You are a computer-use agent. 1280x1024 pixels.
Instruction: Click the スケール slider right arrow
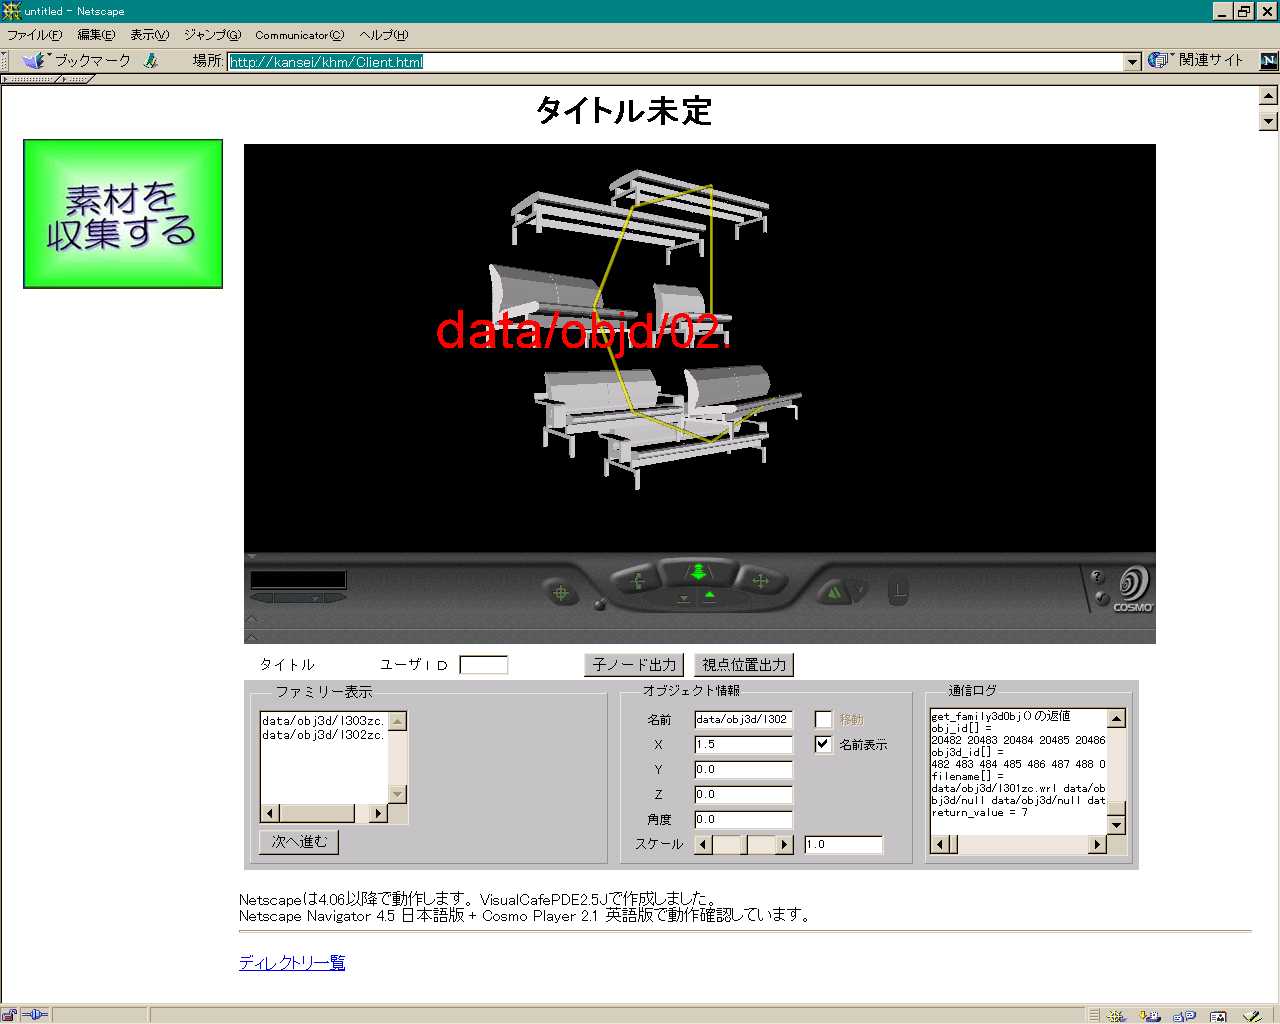coord(784,845)
